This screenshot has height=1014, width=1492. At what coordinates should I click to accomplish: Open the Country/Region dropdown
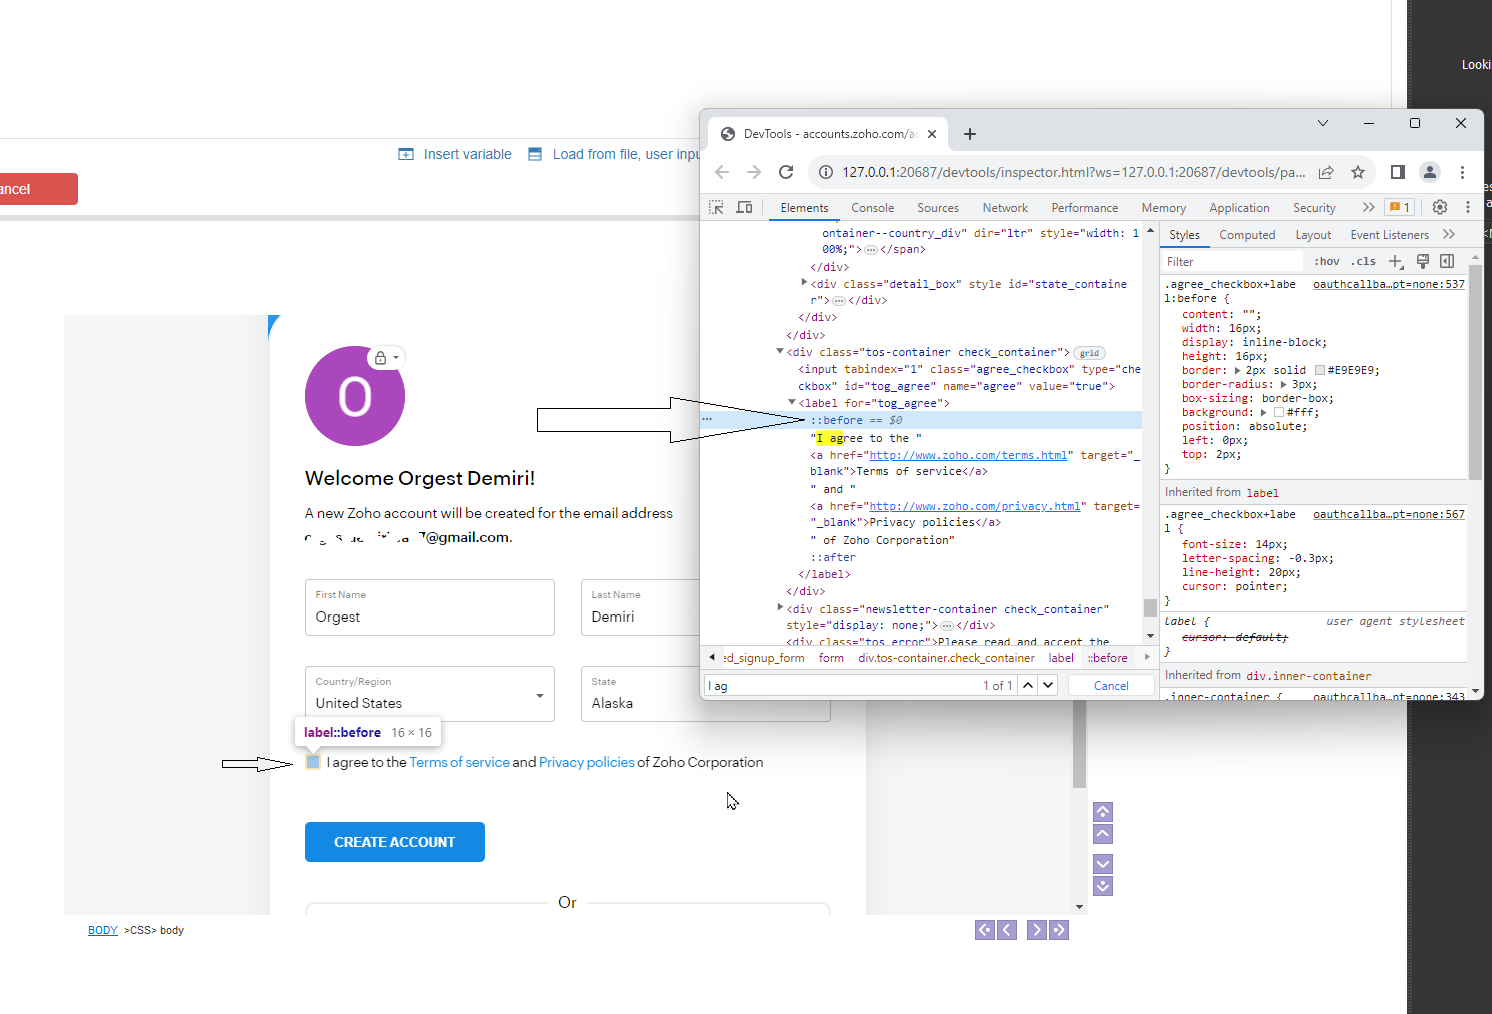429,694
